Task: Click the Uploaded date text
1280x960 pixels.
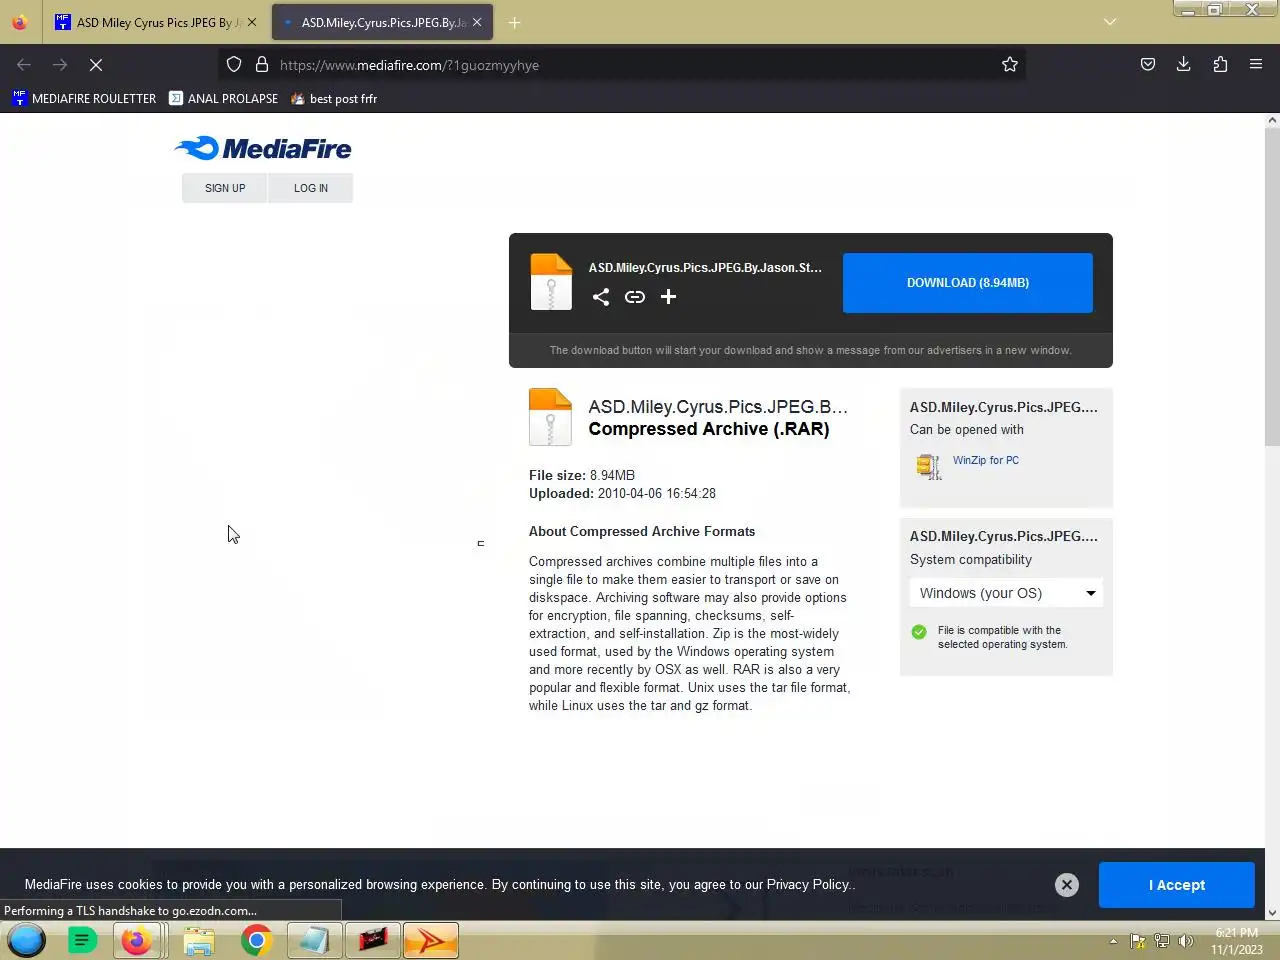Action: [622, 493]
